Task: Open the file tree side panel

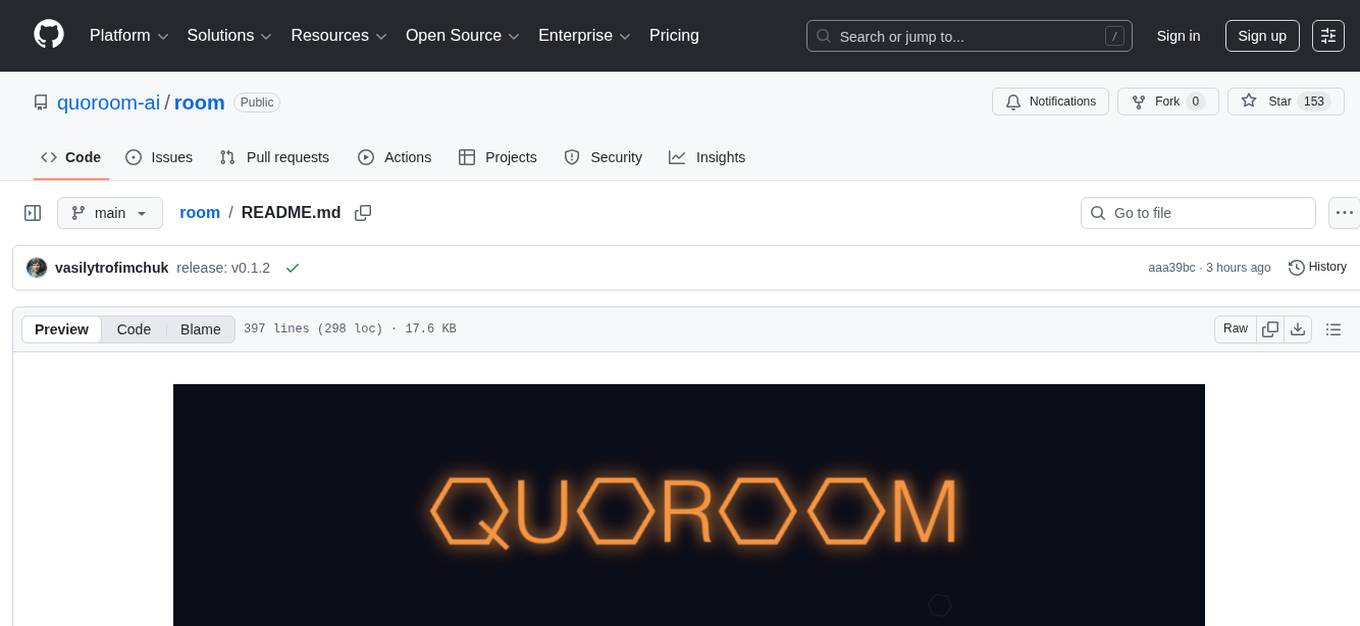Action: click(32, 212)
